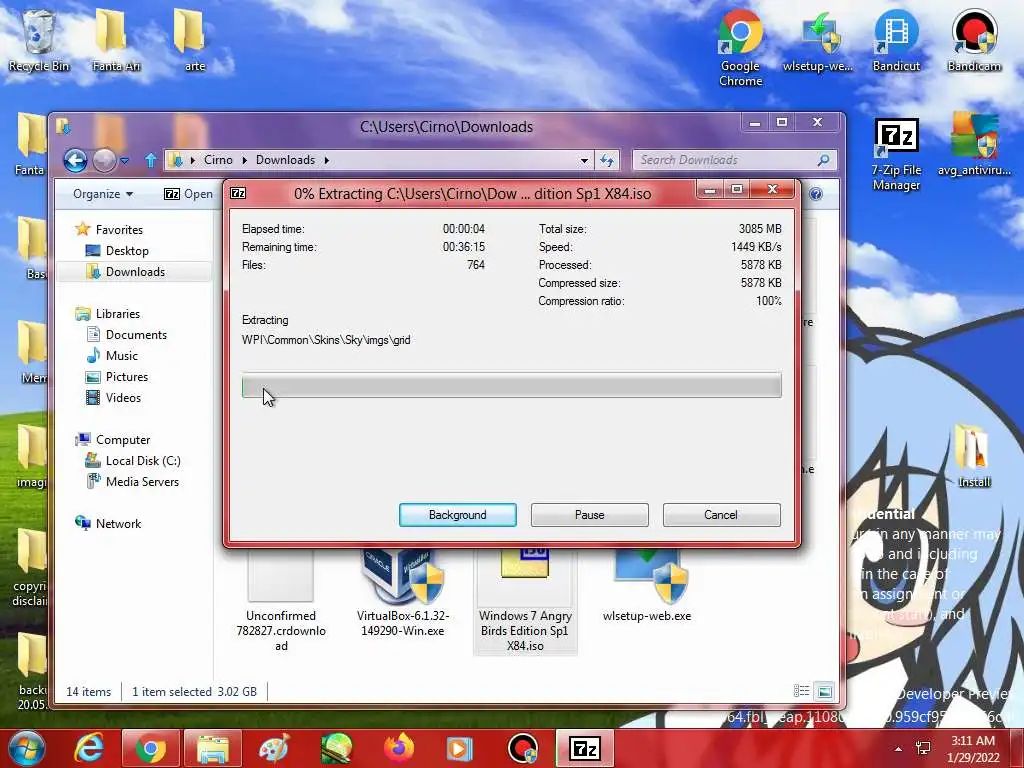Open Windows Explorer taskbar button

pos(213,748)
